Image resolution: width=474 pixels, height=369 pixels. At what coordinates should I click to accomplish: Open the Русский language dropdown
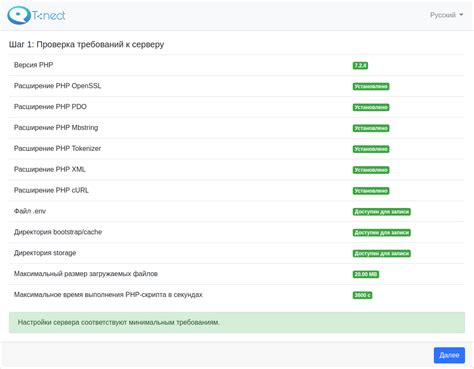[x=446, y=15]
